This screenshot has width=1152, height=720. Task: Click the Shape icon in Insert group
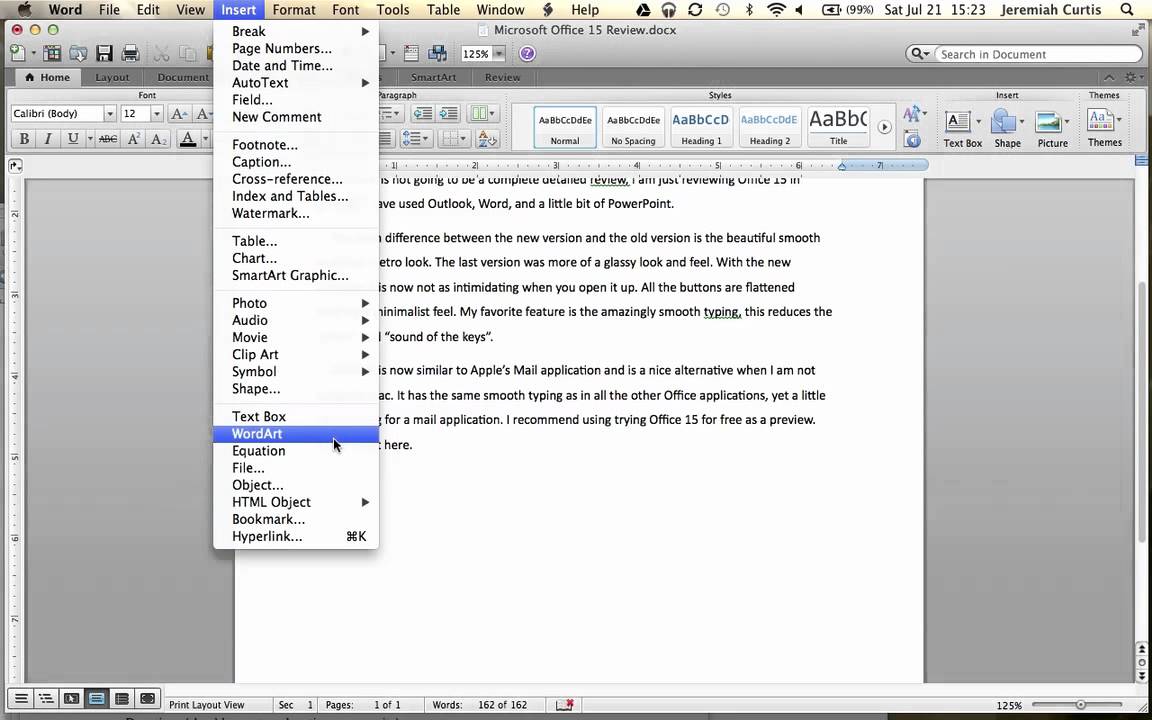1006,127
